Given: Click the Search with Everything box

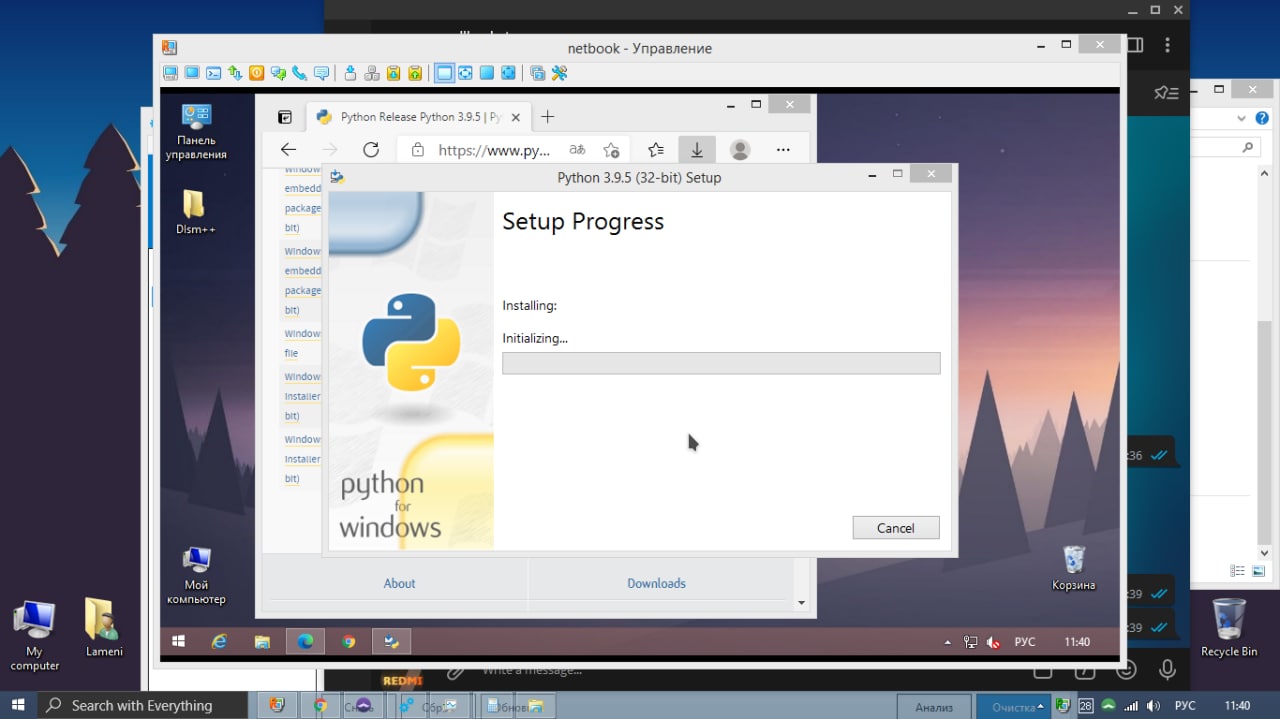Looking at the screenshot, I should coord(143,705).
